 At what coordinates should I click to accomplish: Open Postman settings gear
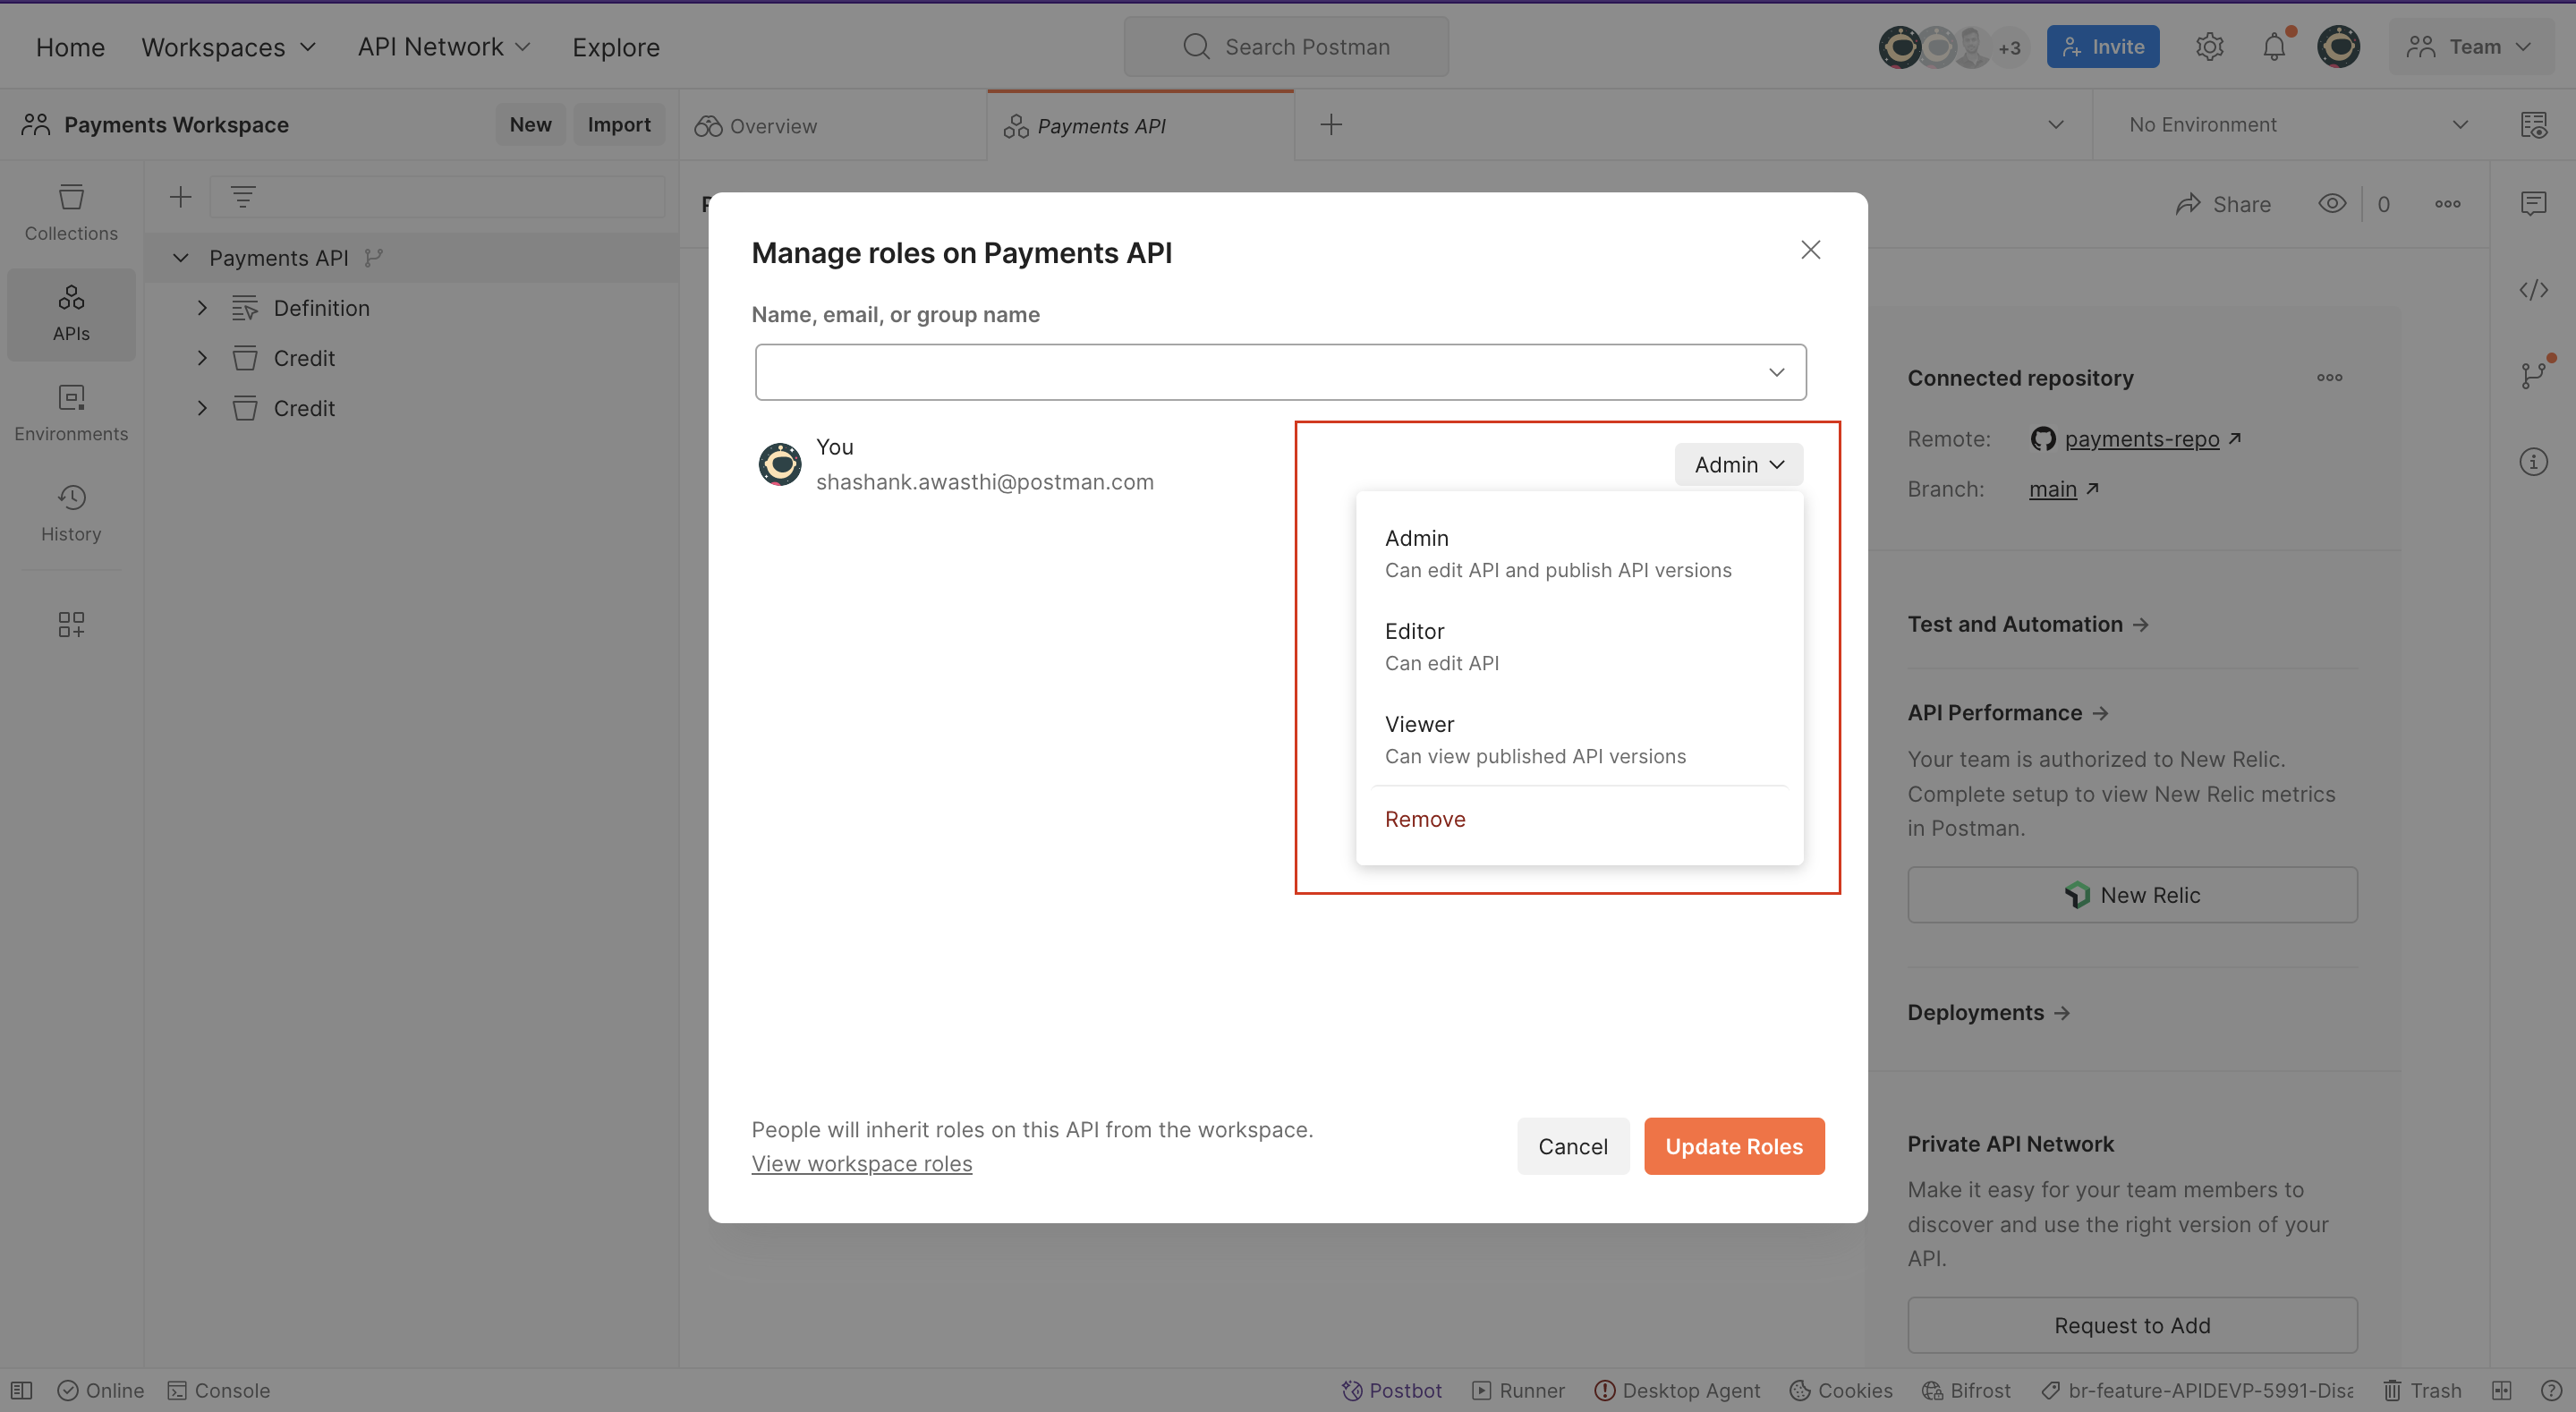point(2210,46)
